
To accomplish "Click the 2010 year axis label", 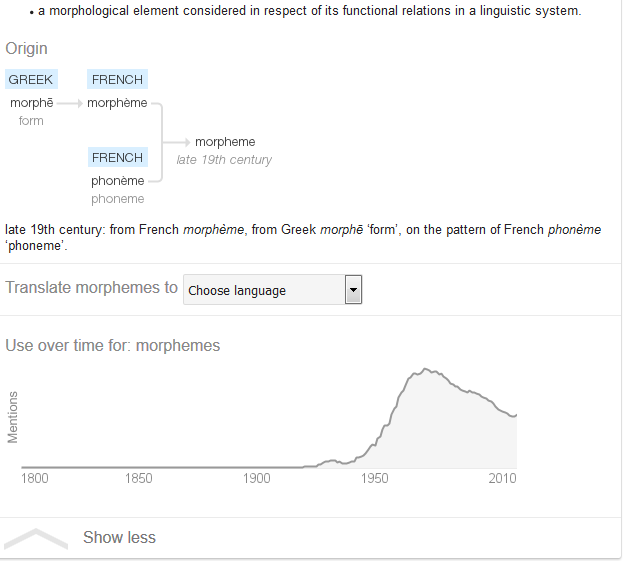I will point(502,479).
